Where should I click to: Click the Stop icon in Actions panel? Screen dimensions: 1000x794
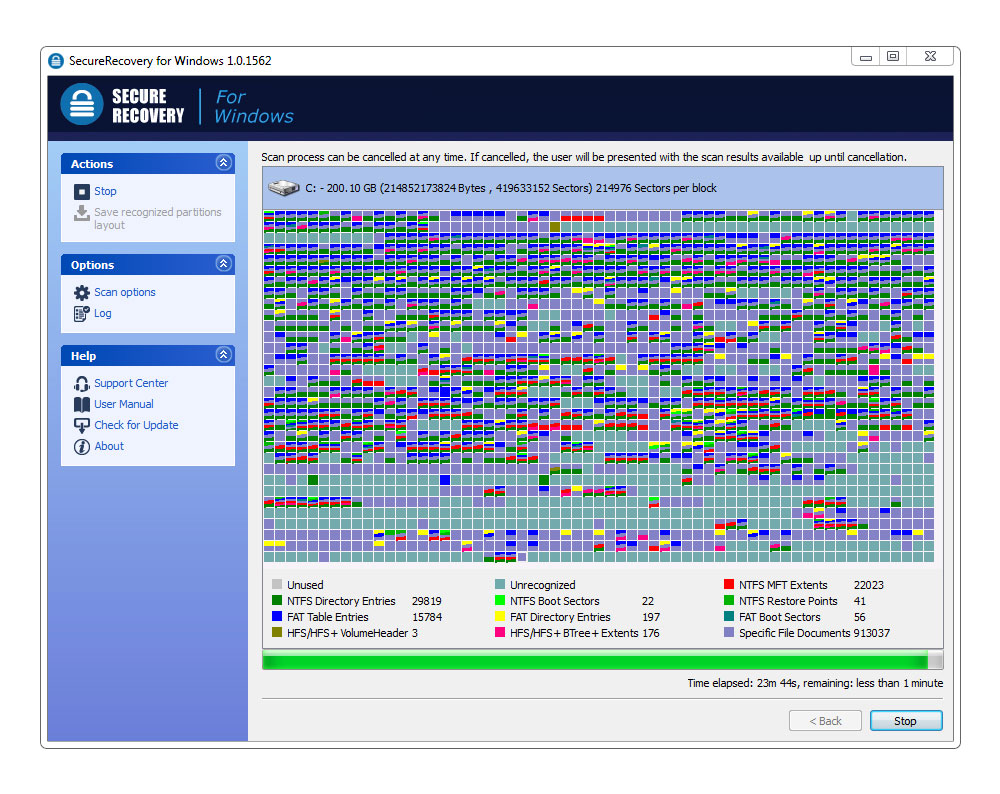pyautogui.click(x=82, y=191)
